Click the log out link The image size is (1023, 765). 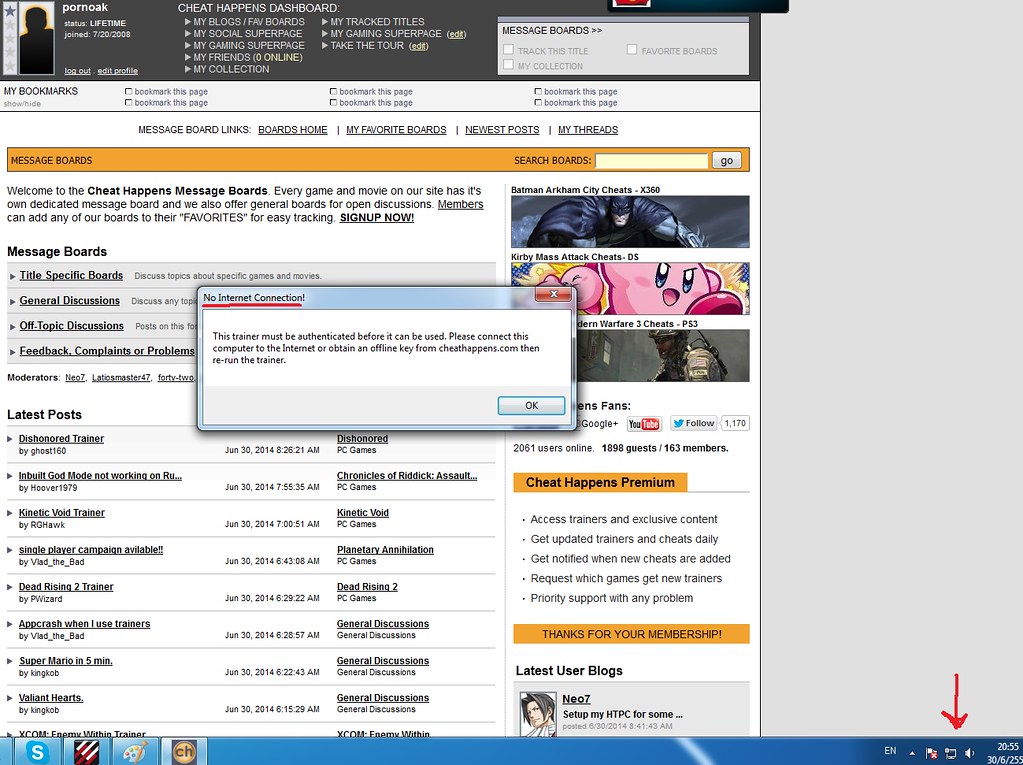point(78,70)
